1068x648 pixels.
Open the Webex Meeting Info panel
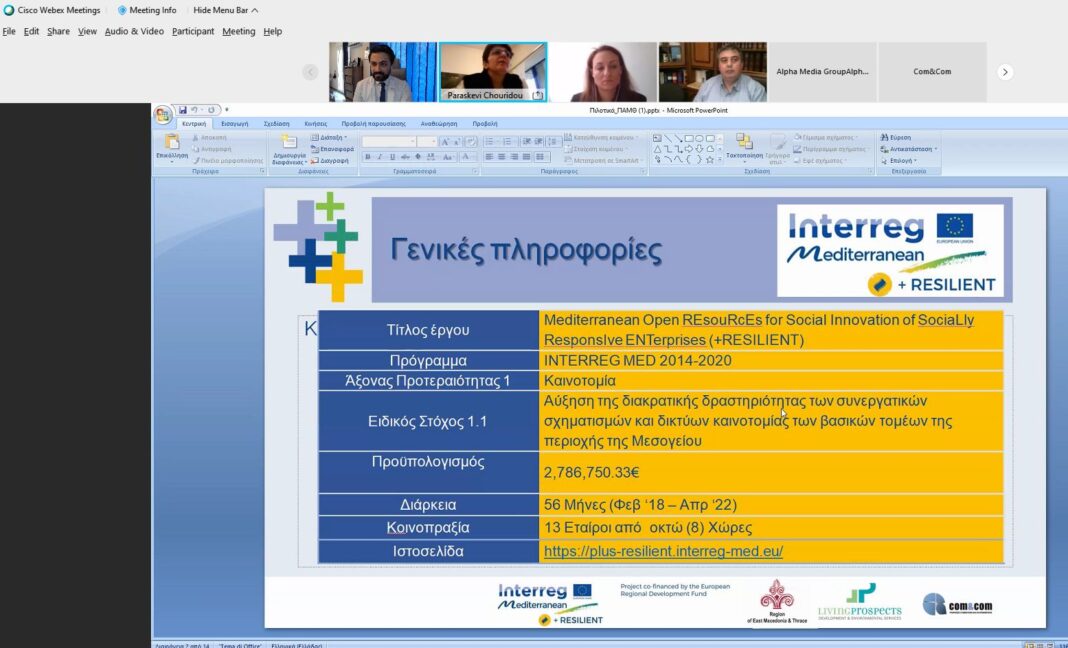tap(147, 10)
